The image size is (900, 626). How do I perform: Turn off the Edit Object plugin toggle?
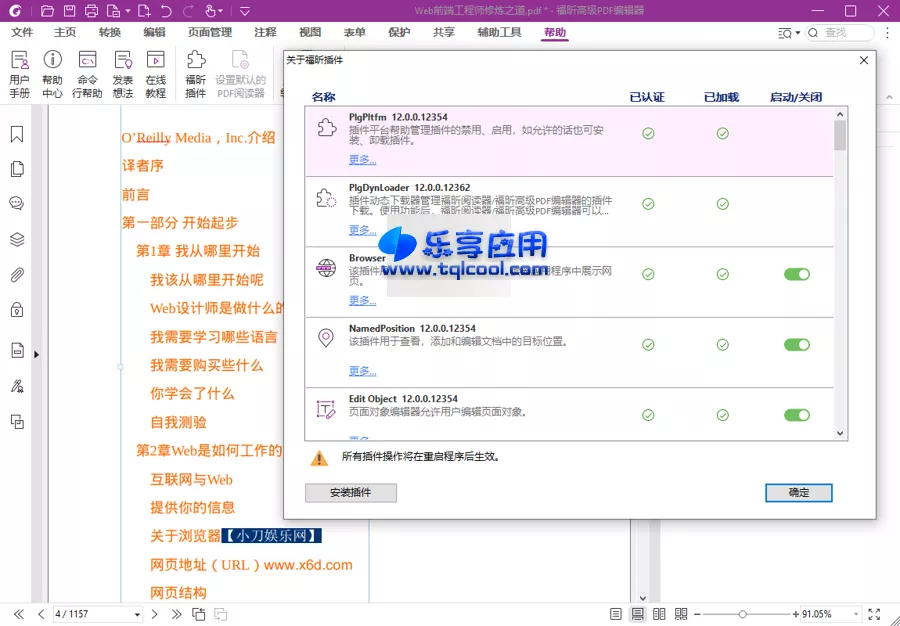[795, 414]
